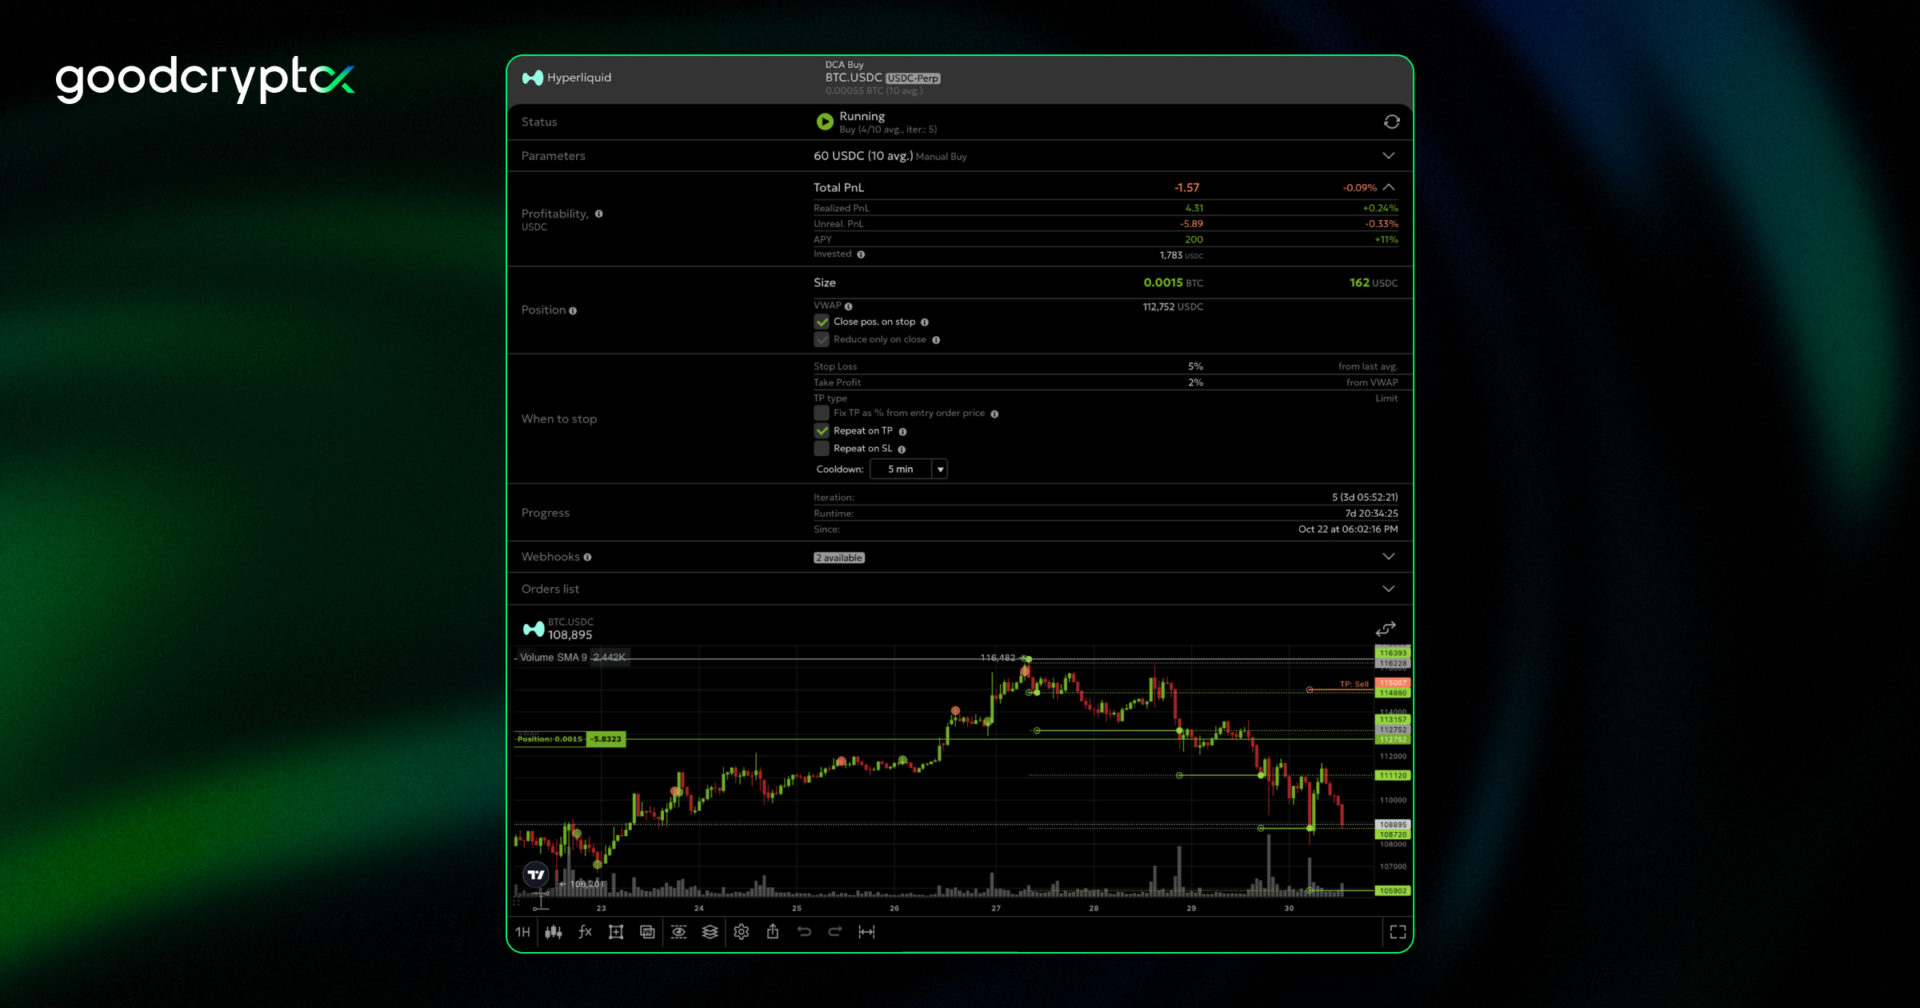Screen dimensions: 1920x1008
Task: Open the fx indicators menu
Action: [585, 932]
